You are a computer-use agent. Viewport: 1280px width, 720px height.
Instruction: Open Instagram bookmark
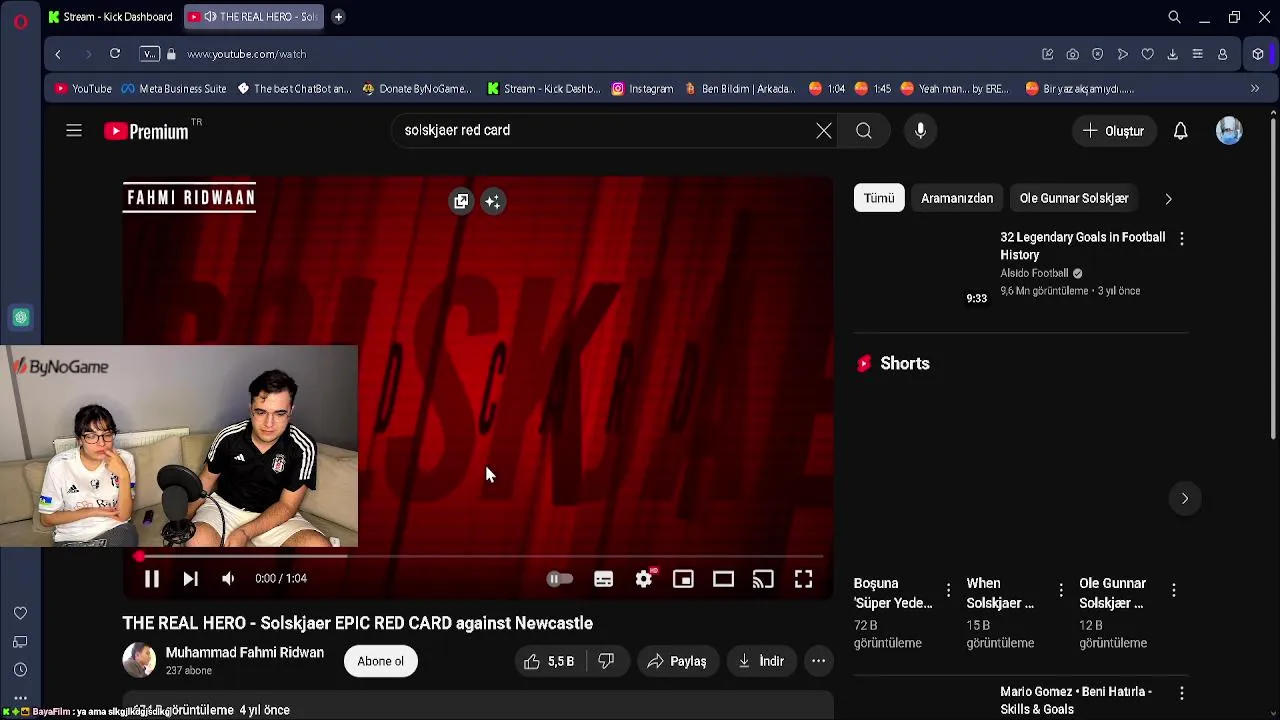(642, 89)
